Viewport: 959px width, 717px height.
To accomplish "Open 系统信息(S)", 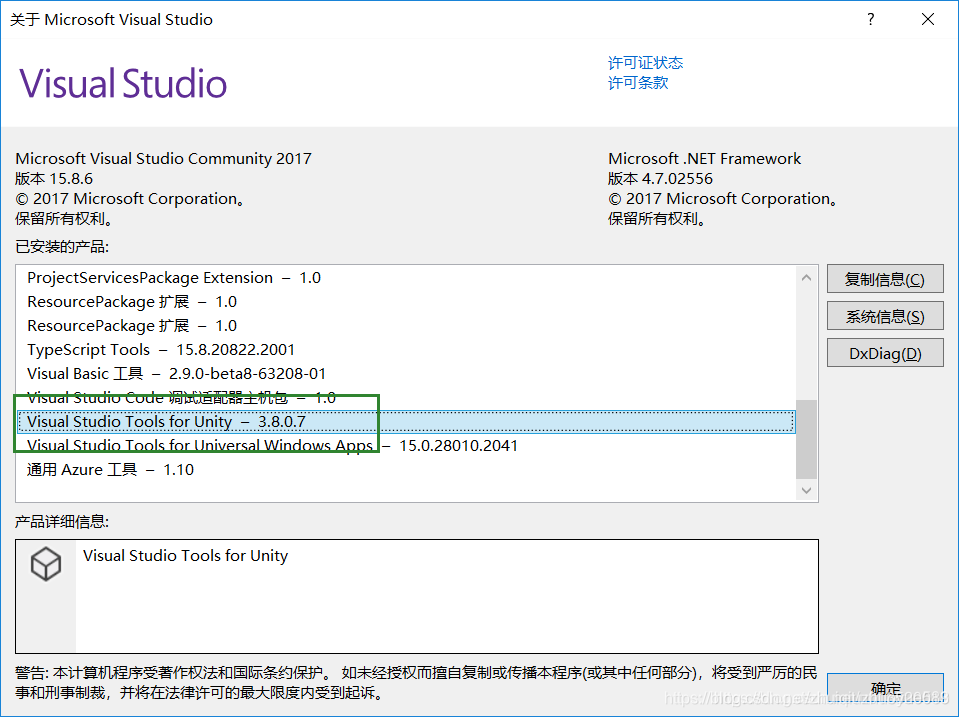I will pos(884,315).
